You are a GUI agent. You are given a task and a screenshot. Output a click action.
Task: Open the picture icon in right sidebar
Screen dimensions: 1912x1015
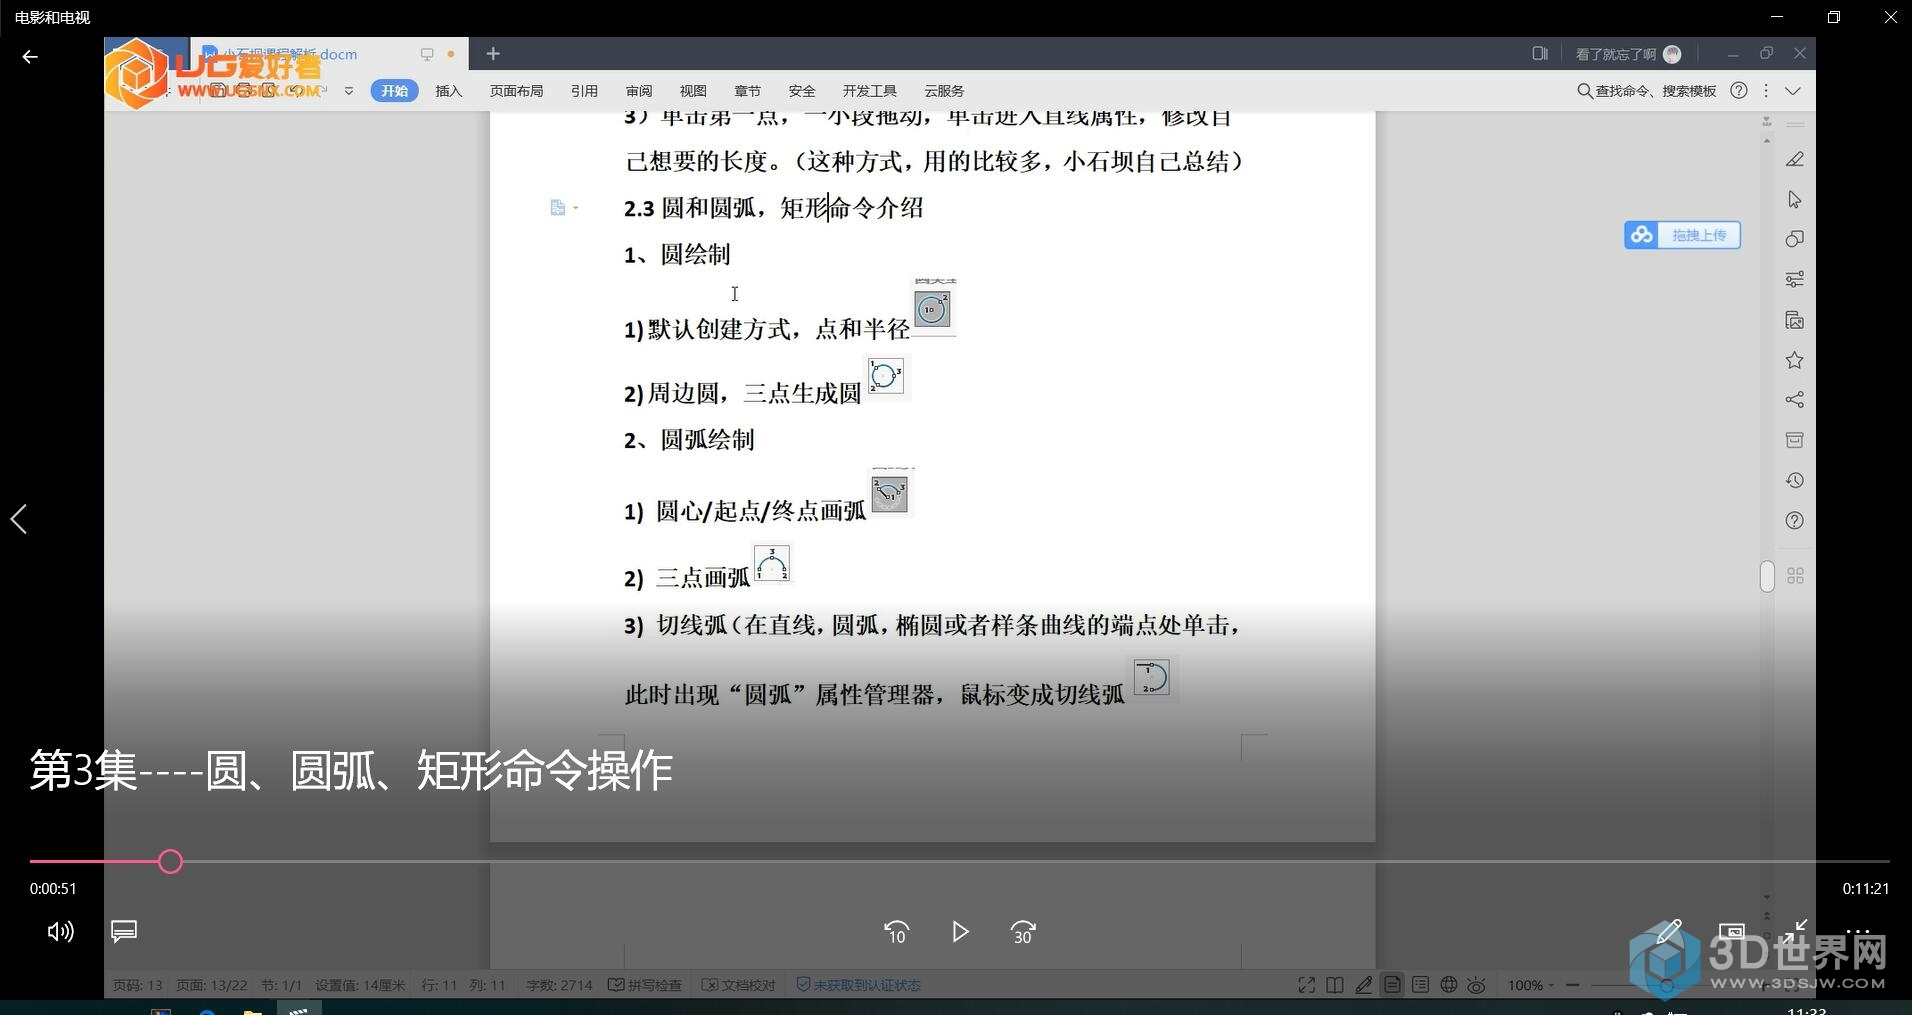(x=1795, y=320)
